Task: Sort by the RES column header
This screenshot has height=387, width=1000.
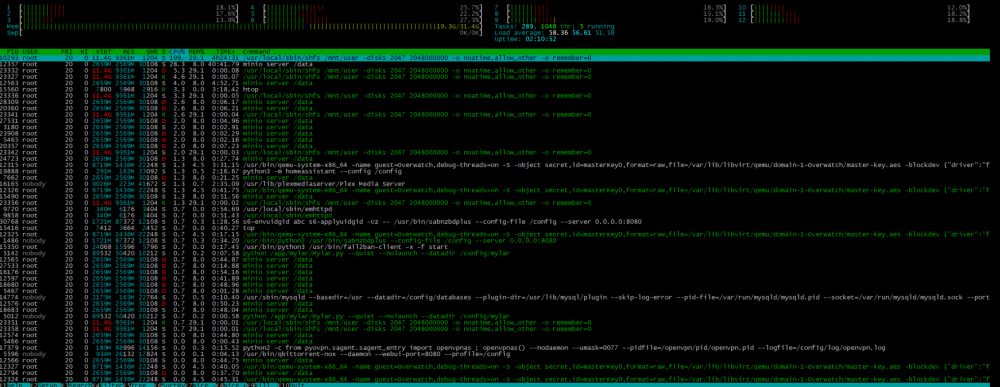Action: pos(128,51)
